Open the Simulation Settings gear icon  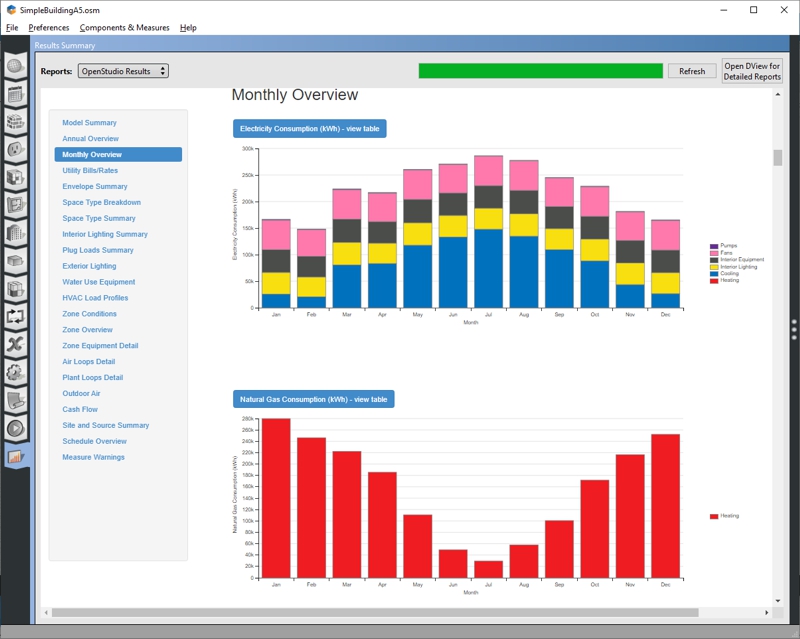tap(15, 372)
